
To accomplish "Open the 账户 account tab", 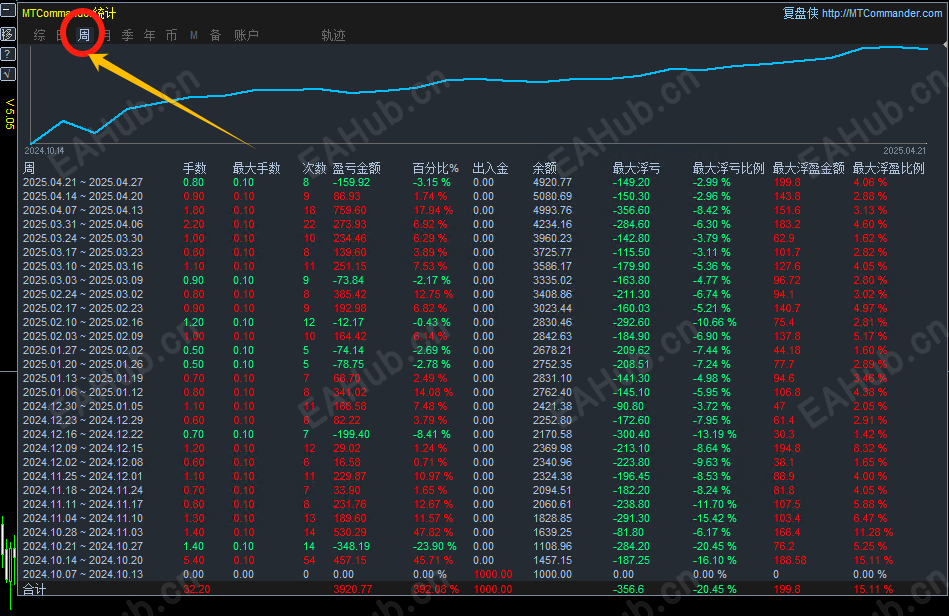I will pos(246,36).
